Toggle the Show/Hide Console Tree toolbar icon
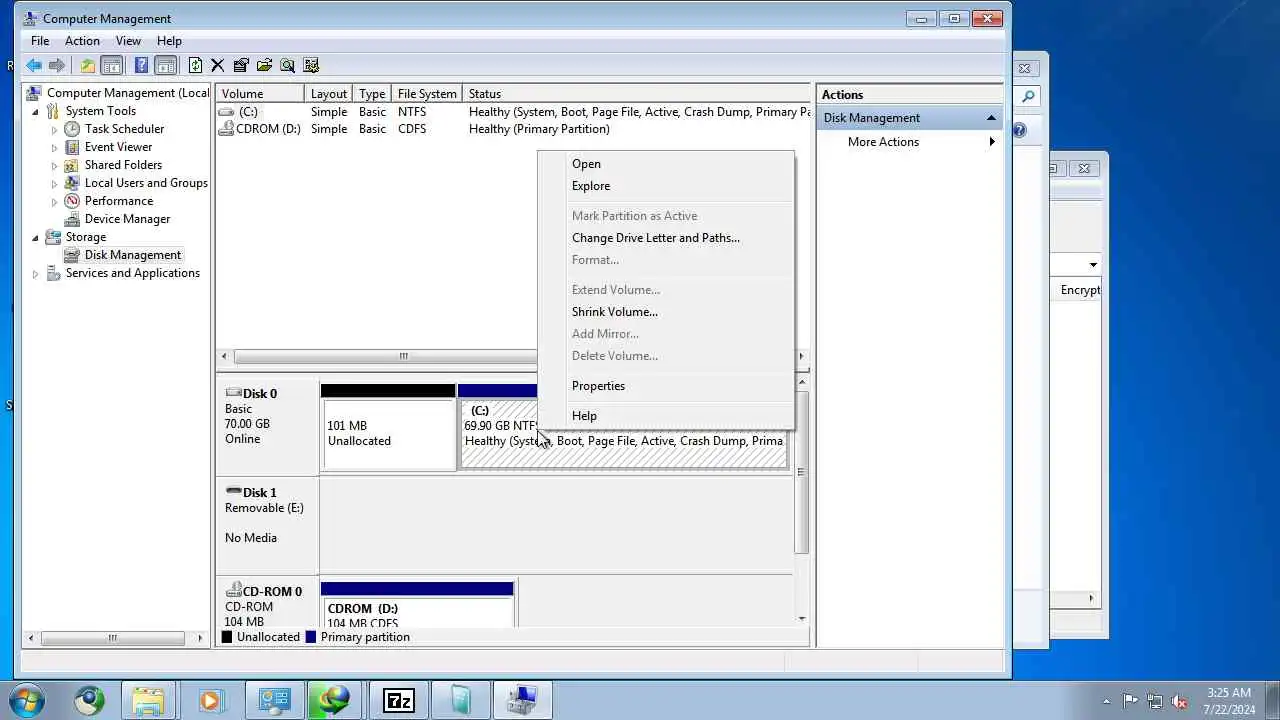The width and height of the screenshot is (1280, 720). tap(112, 65)
